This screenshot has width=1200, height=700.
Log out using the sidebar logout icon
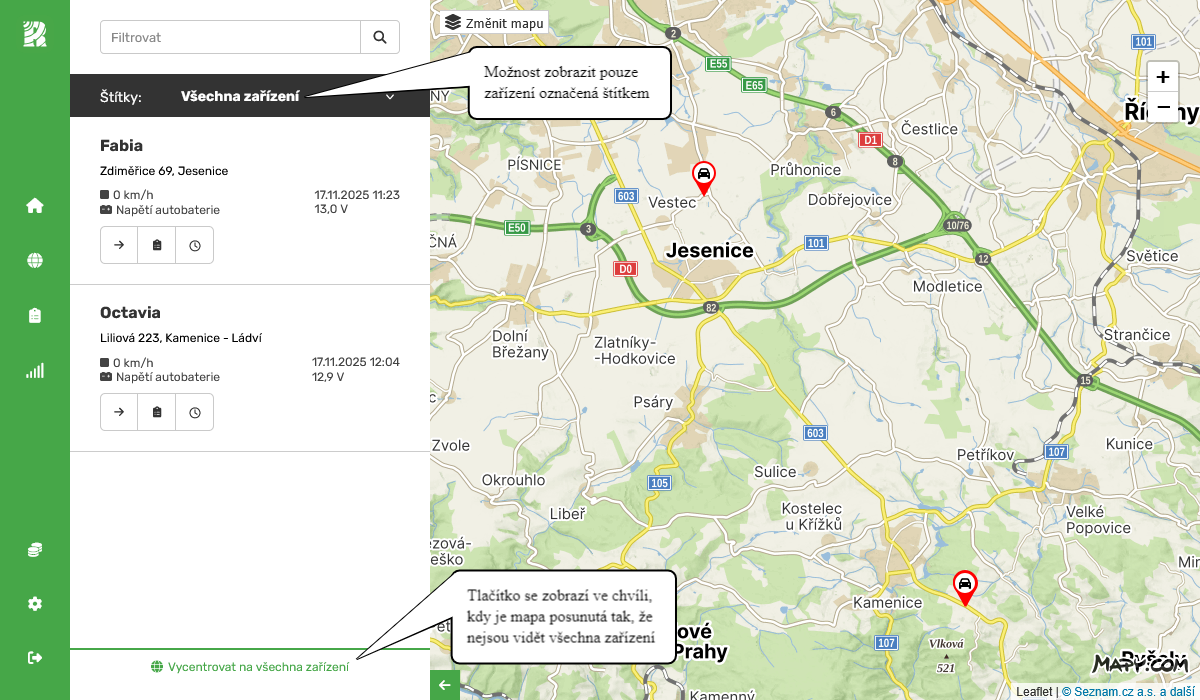(34, 657)
